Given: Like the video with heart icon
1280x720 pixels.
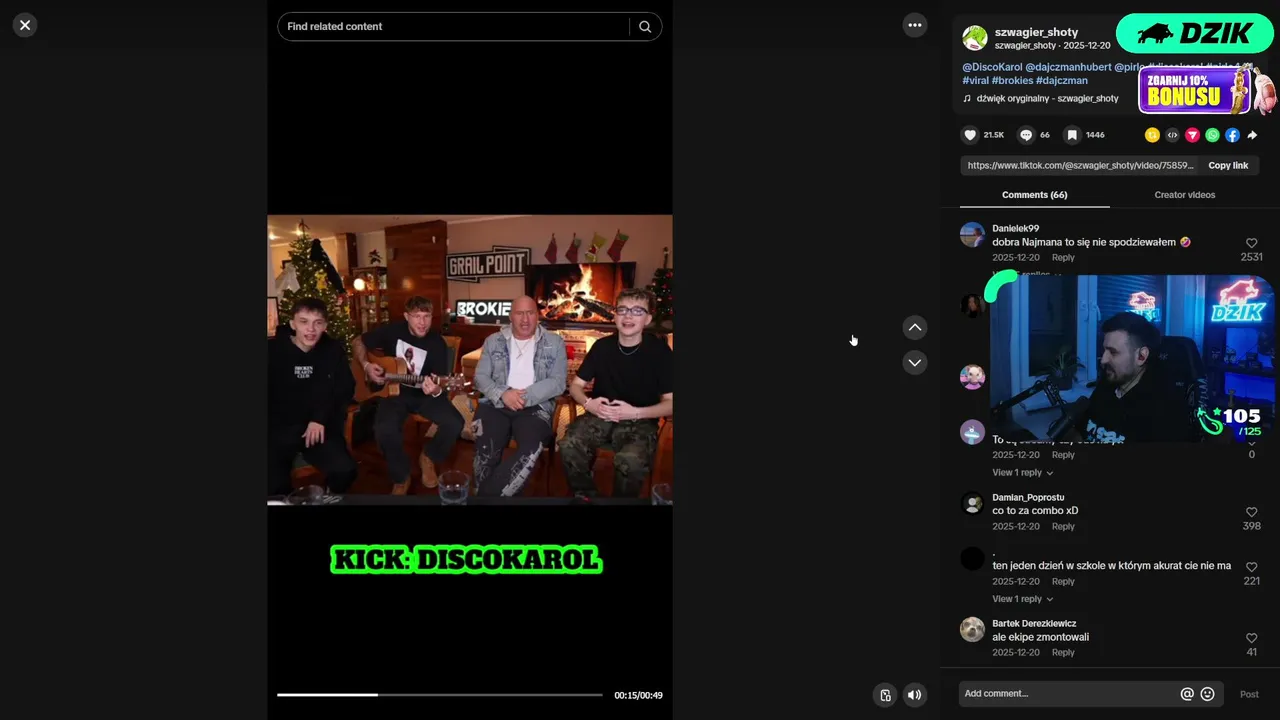Looking at the screenshot, I should tap(970, 135).
